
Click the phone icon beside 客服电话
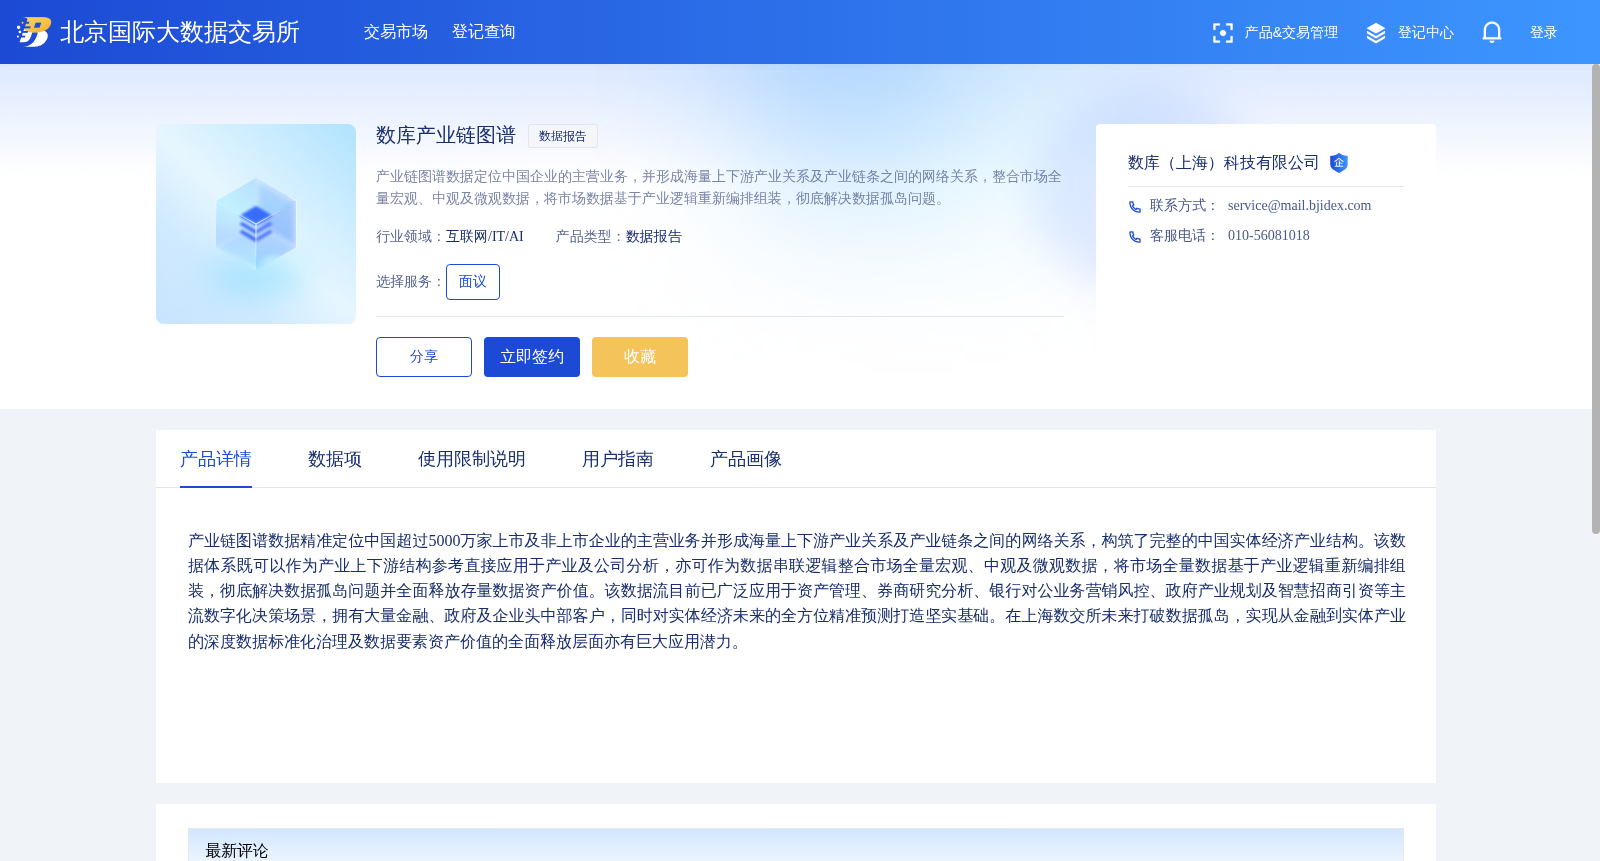point(1135,237)
